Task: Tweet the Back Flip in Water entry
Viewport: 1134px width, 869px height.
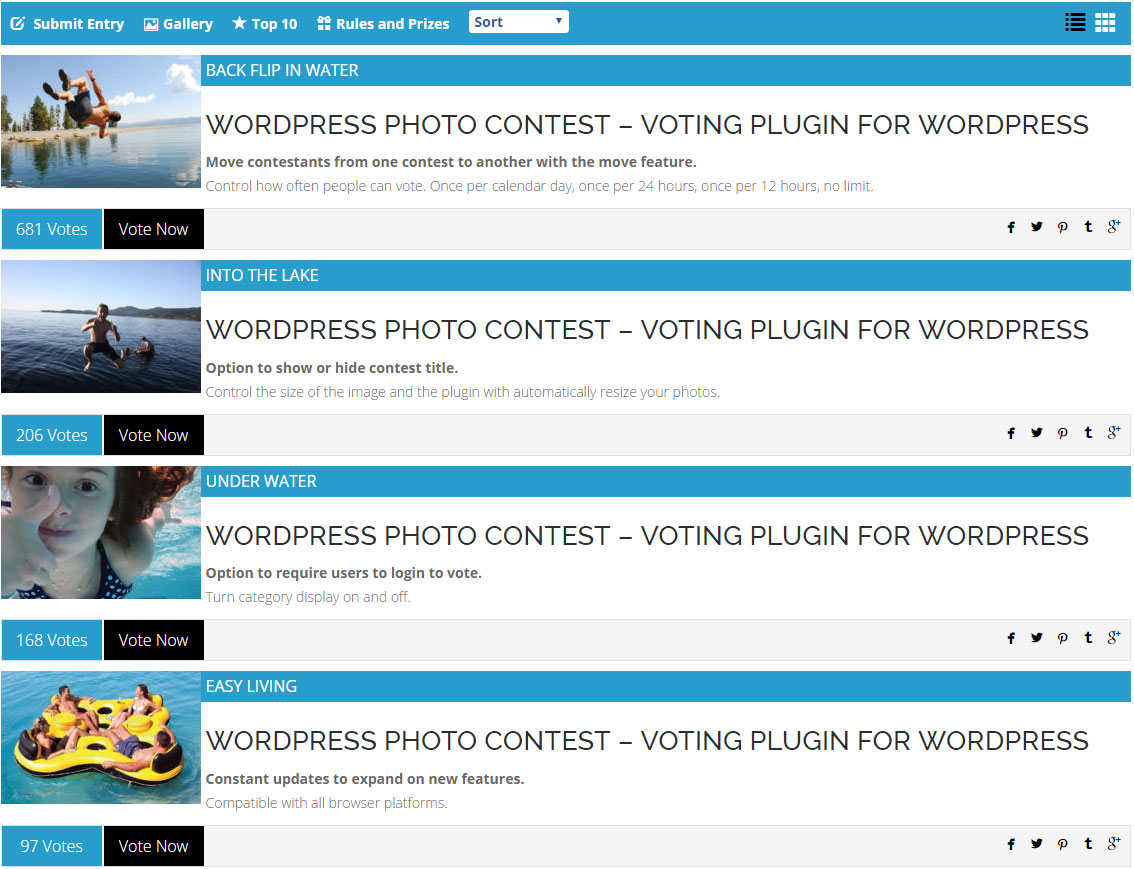Action: (x=1036, y=226)
